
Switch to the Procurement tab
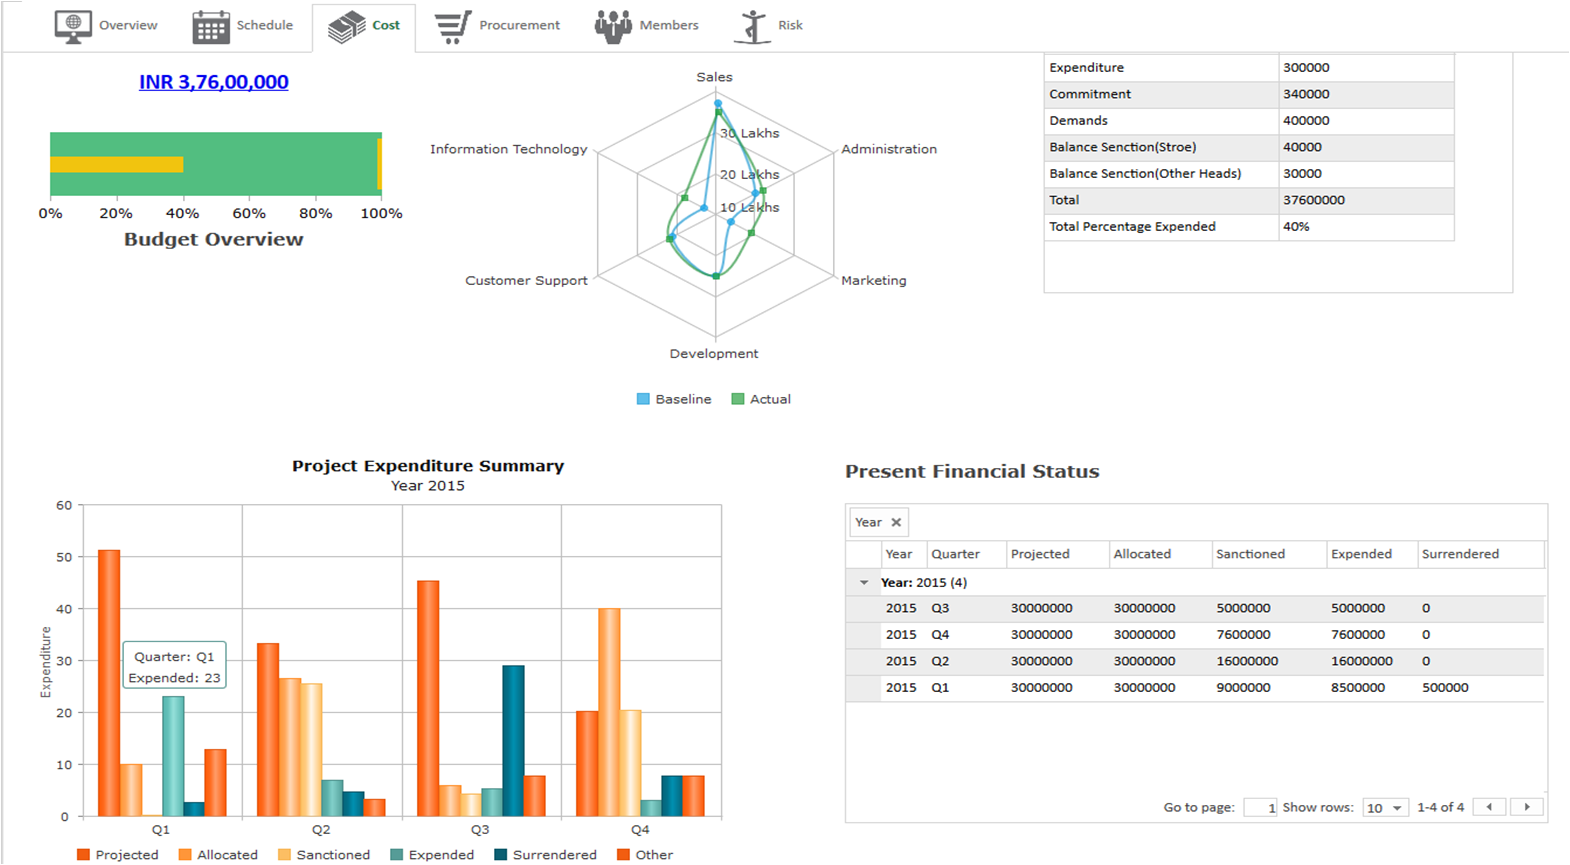tap(518, 25)
